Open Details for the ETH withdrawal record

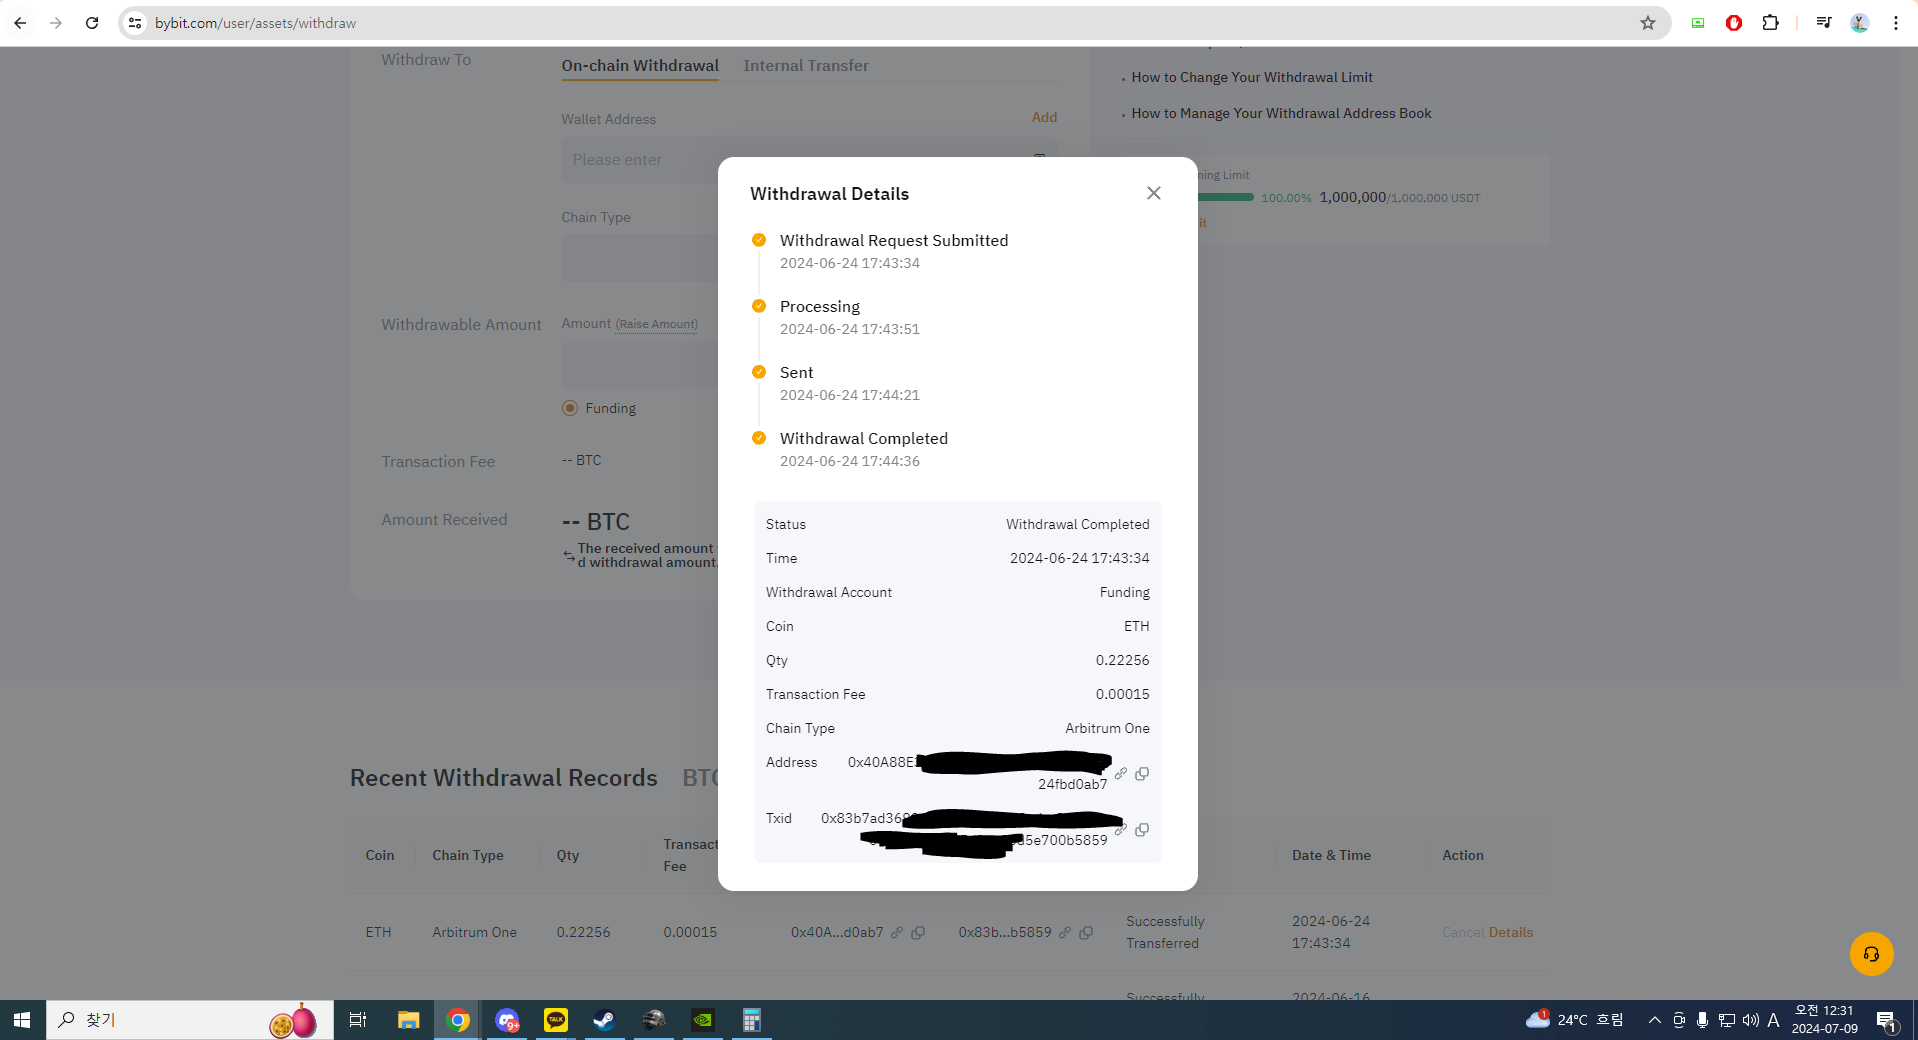coord(1510,932)
